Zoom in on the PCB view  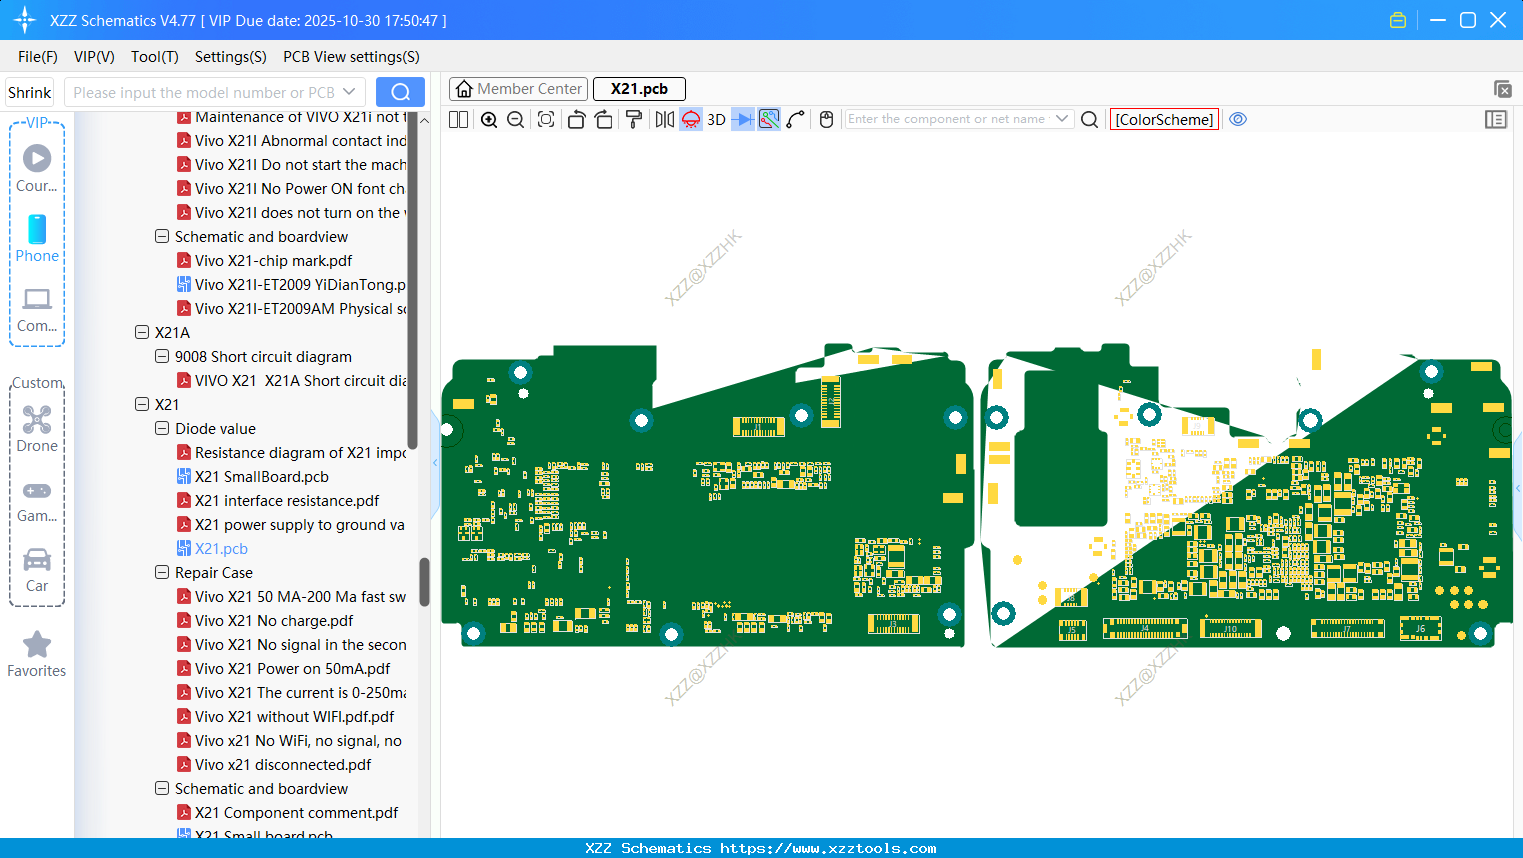click(489, 120)
